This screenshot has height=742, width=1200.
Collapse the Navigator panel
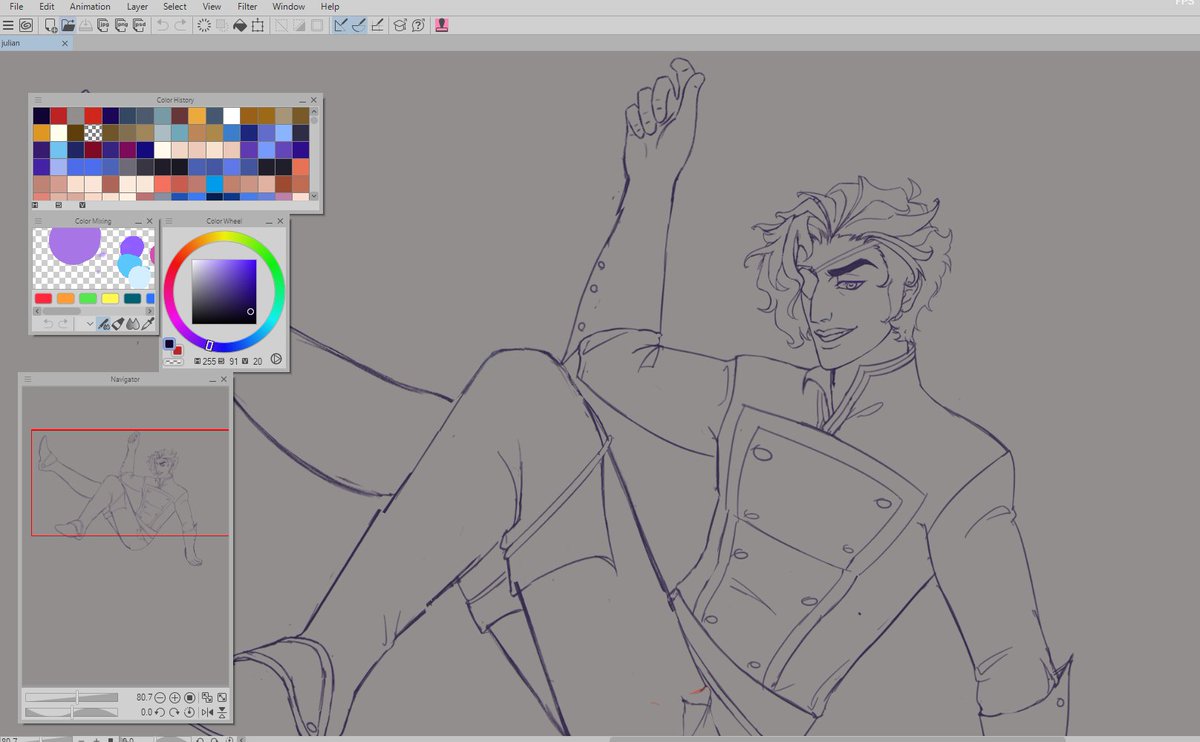(214, 379)
